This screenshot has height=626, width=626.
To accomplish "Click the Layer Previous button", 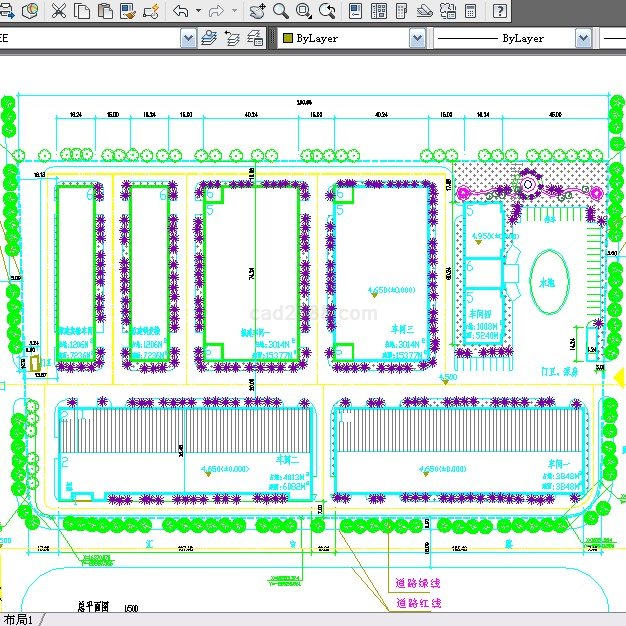I will (x=231, y=38).
